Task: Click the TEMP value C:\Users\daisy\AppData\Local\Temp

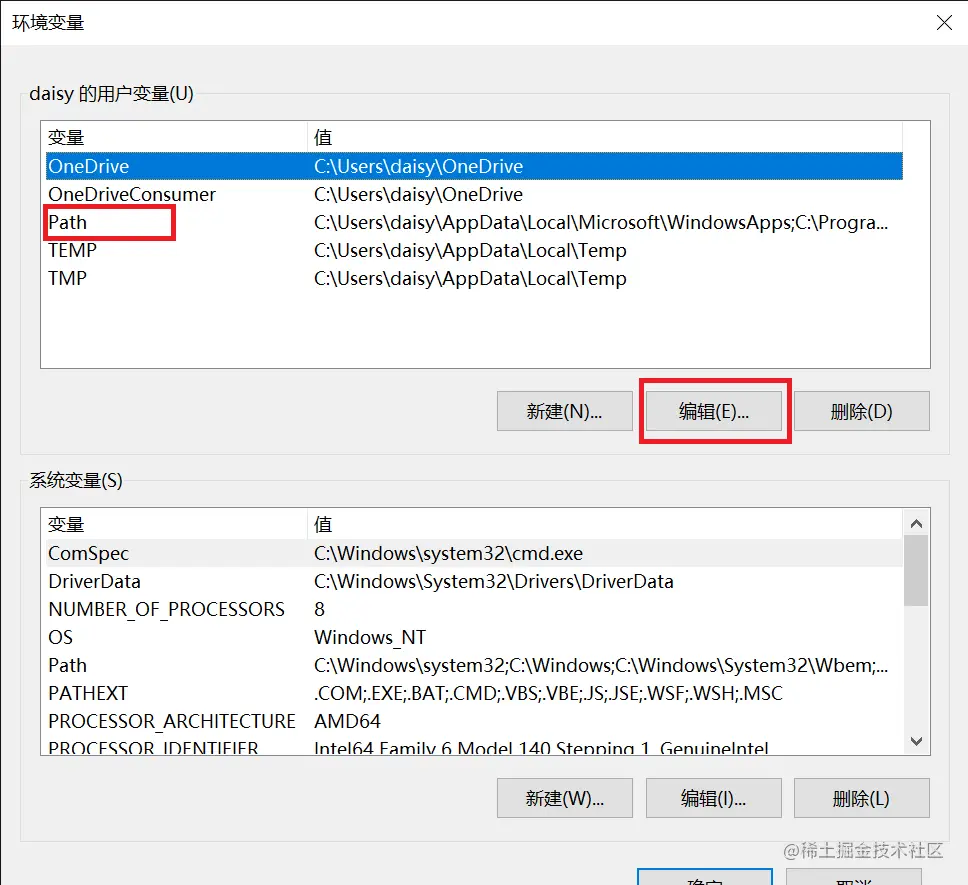Action: 470,251
